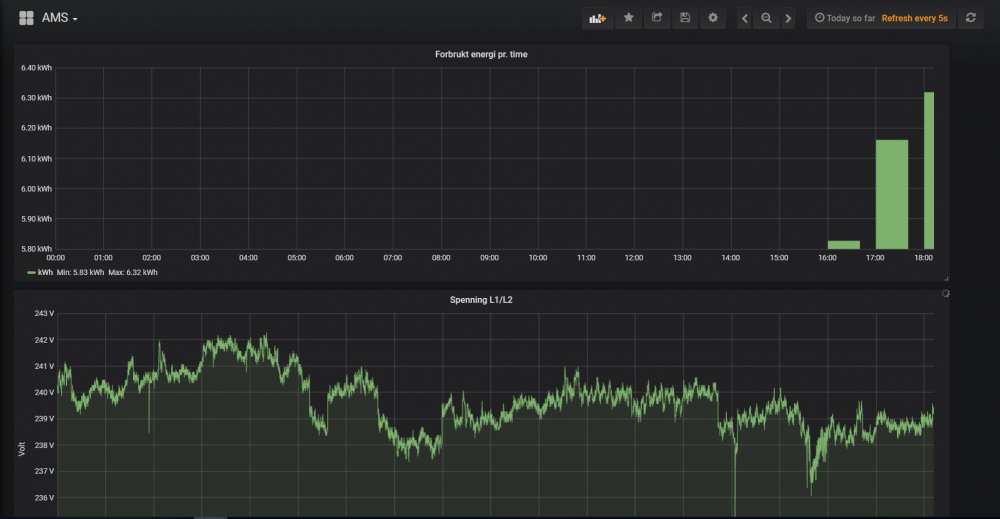Image resolution: width=1000 pixels, height=519 pixels.
Task: Toggle the kWh series in legend
Action: [x=45, y=272]
